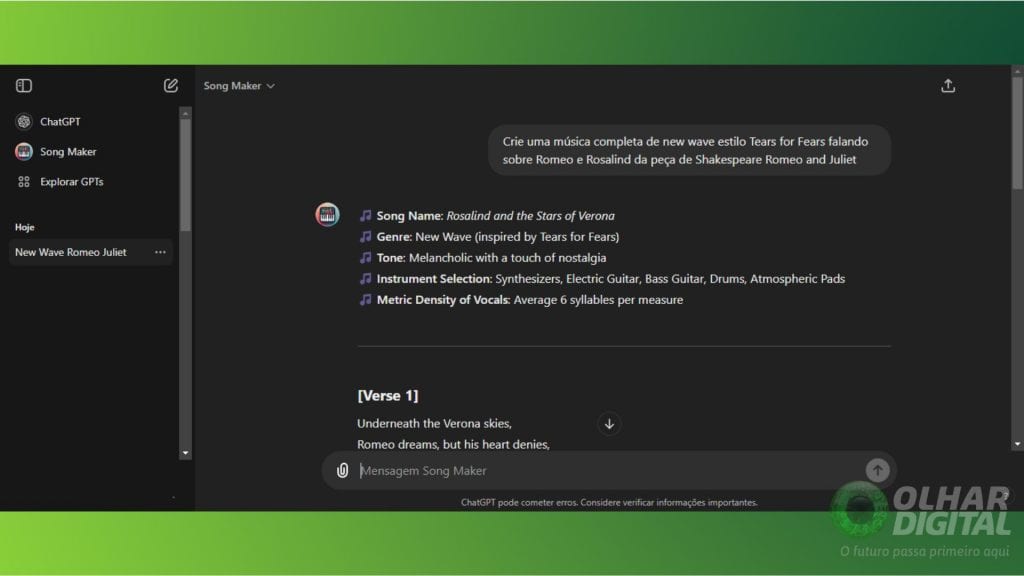The width and height of the screenshot is (1024, 576).
Task: Click the sidebar scrollbar down arrow
Action: pyautogui.click(x=185, y=453)
